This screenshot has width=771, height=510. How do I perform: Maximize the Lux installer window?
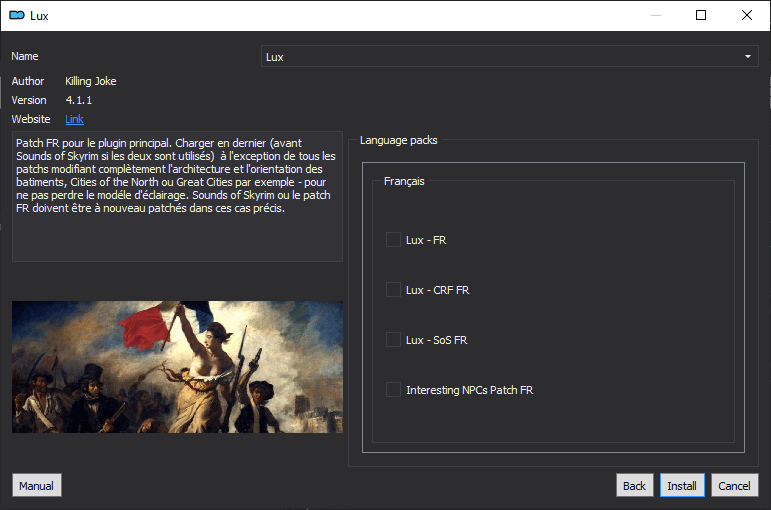(x=701, y=15)
